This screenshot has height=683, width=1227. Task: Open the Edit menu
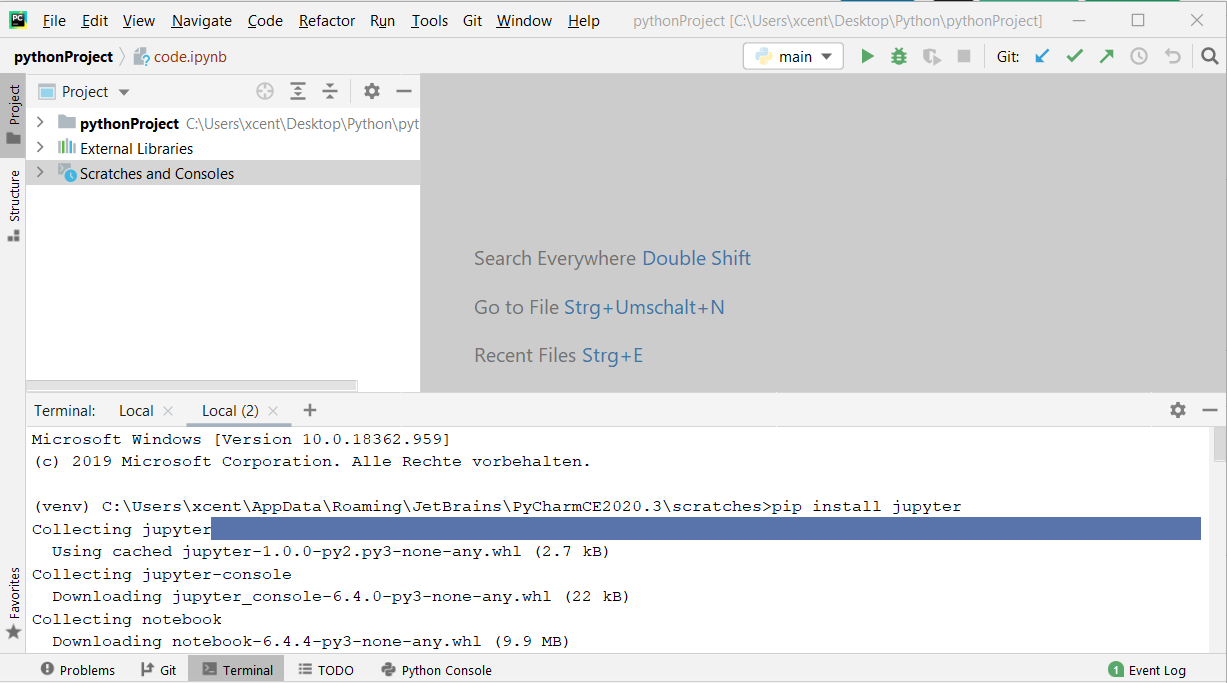click(95, 21)
